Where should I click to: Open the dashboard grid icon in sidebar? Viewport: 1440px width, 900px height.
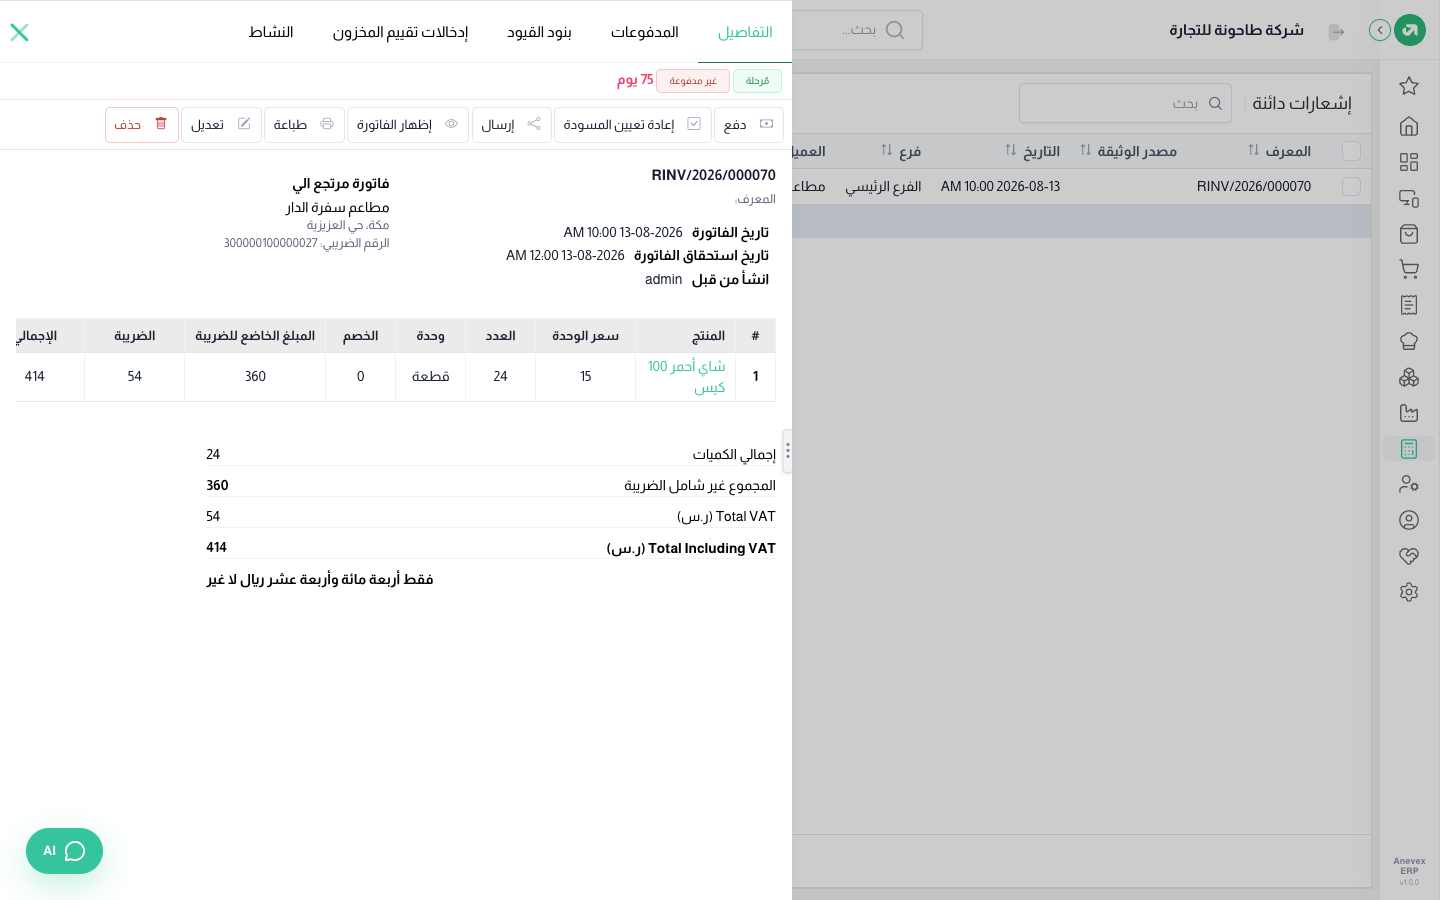pos(1409,162)
